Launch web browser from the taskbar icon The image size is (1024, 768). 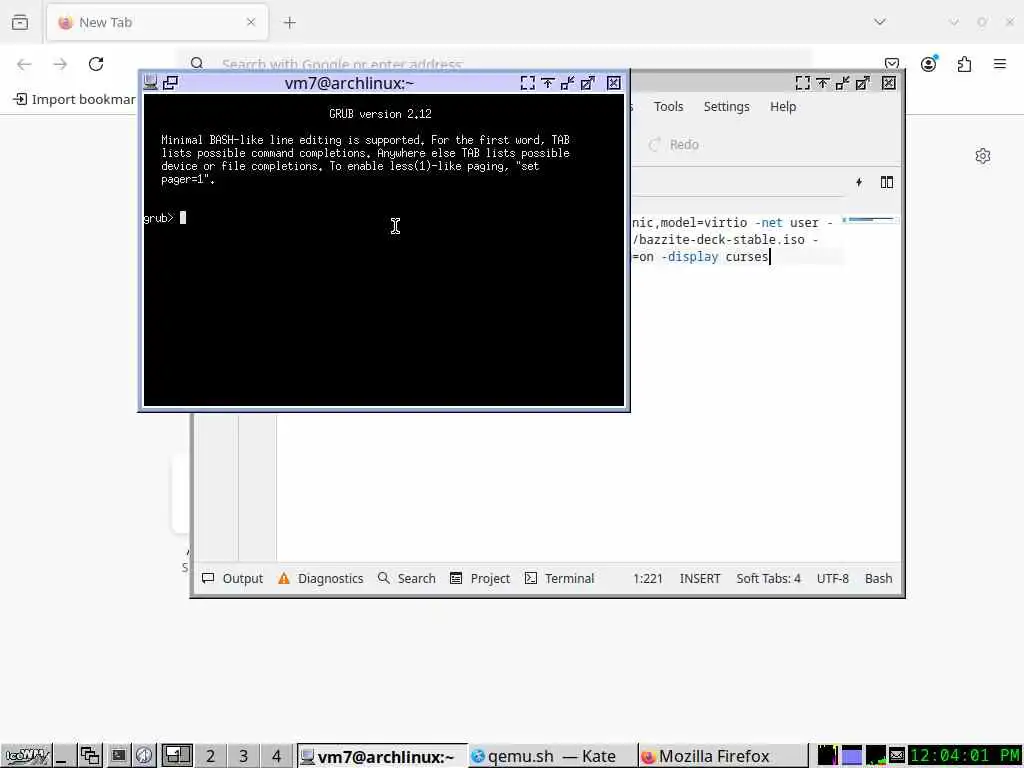point(144,756)
